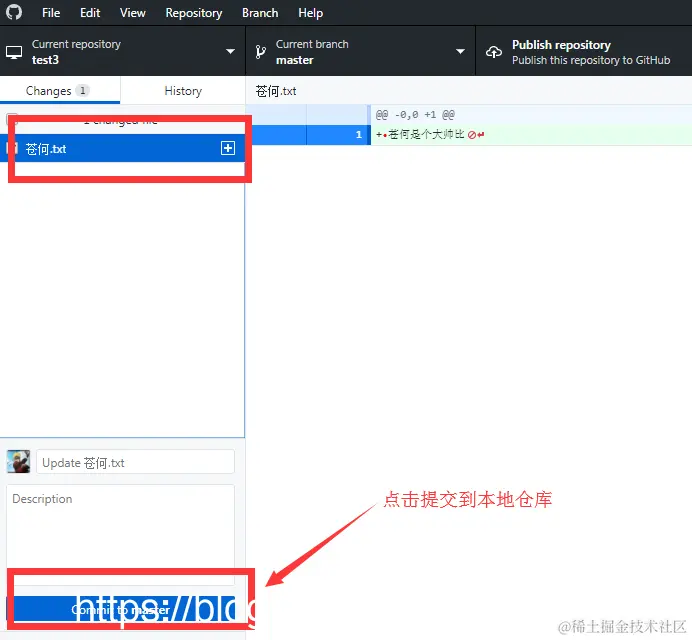The width and height of the screenshot is (692, 640).
Task: Click line number 1 in the diff gutter
Action: pyautogui.click(x=358, y=135)
